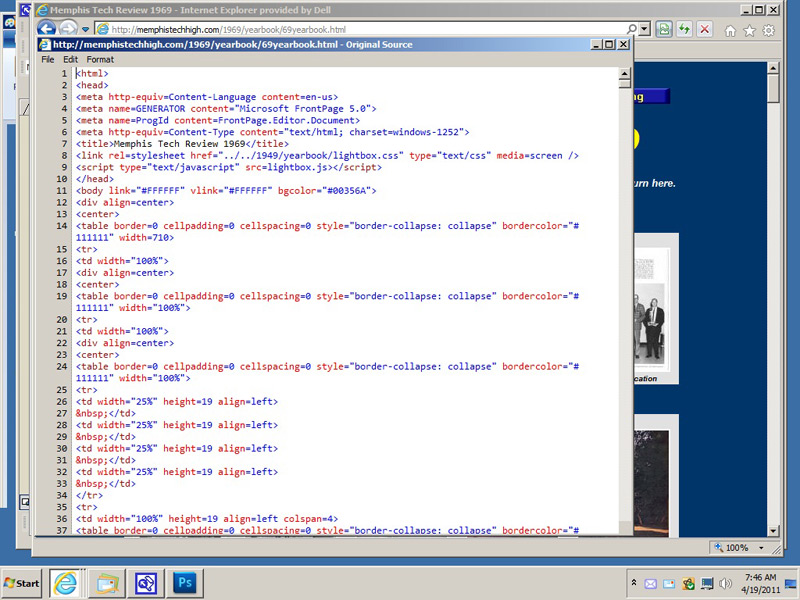
Task: Click the '</head>' tag on line 10
Action: [95, 179]
